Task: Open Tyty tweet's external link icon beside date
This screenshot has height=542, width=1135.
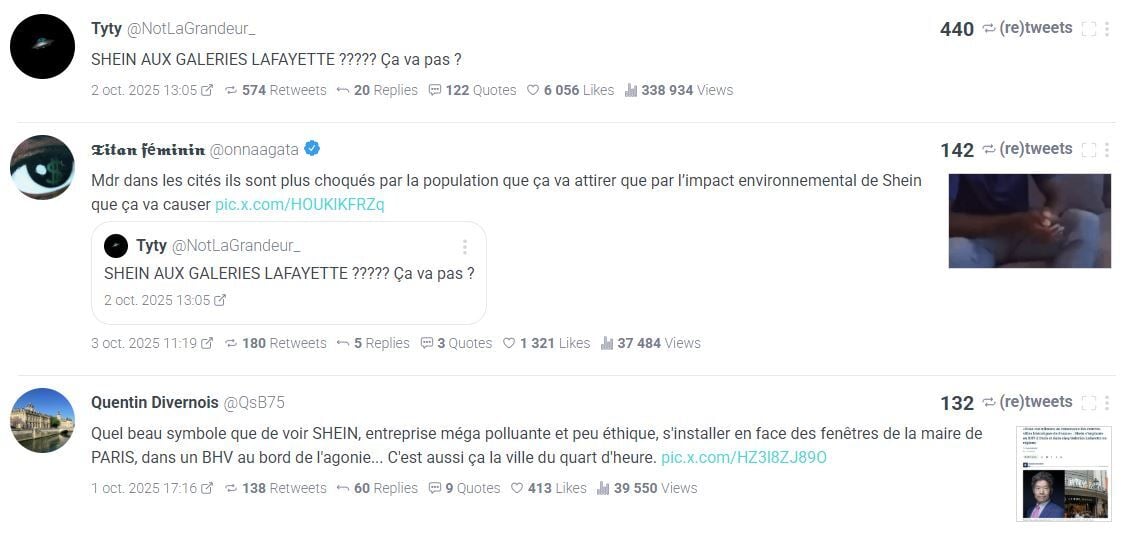Action: (207, 90)
